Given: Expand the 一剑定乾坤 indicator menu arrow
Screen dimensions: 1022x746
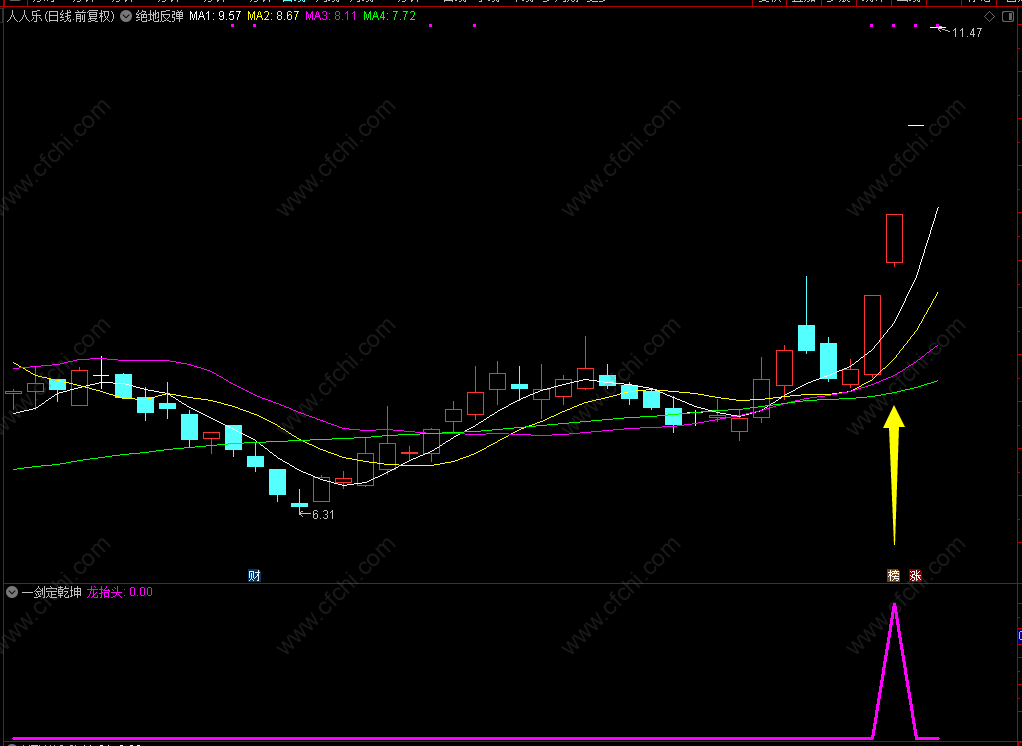Looking at the screenshot, I should pos(12,592).
